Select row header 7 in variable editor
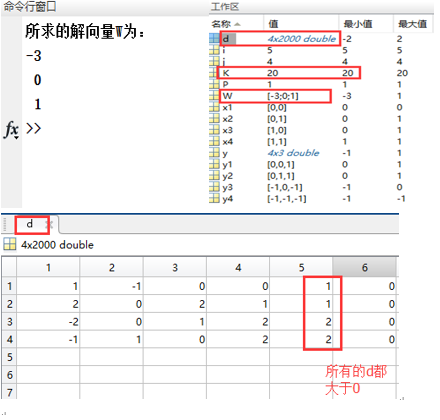The height and width of the screenshot is (420, 440). point(9,392)
